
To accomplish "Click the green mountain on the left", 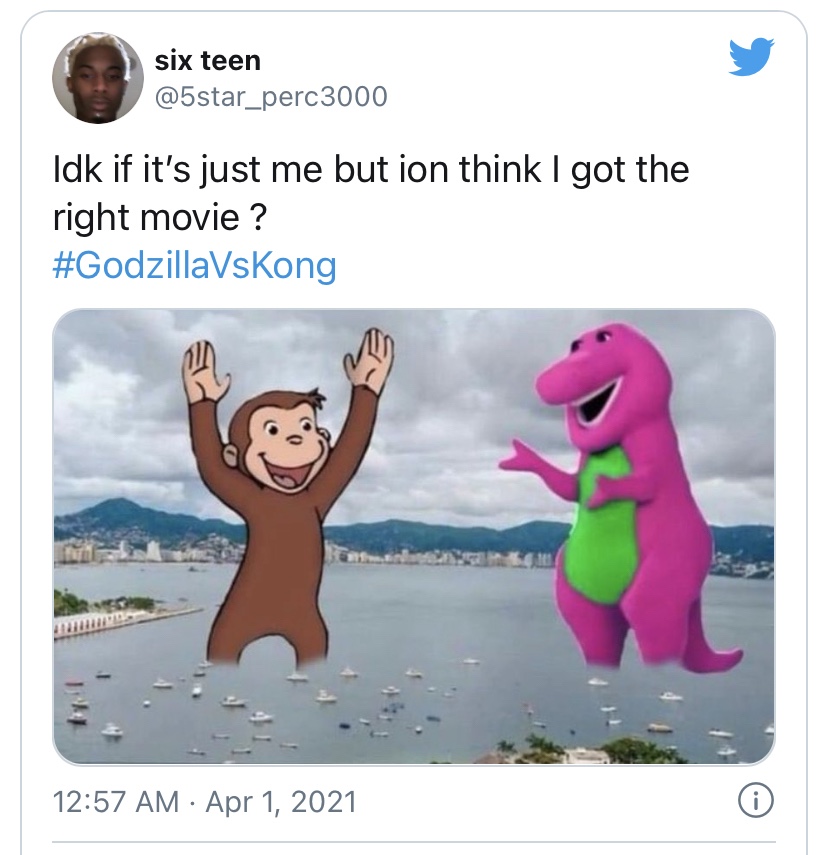I will tap(120, 515).
